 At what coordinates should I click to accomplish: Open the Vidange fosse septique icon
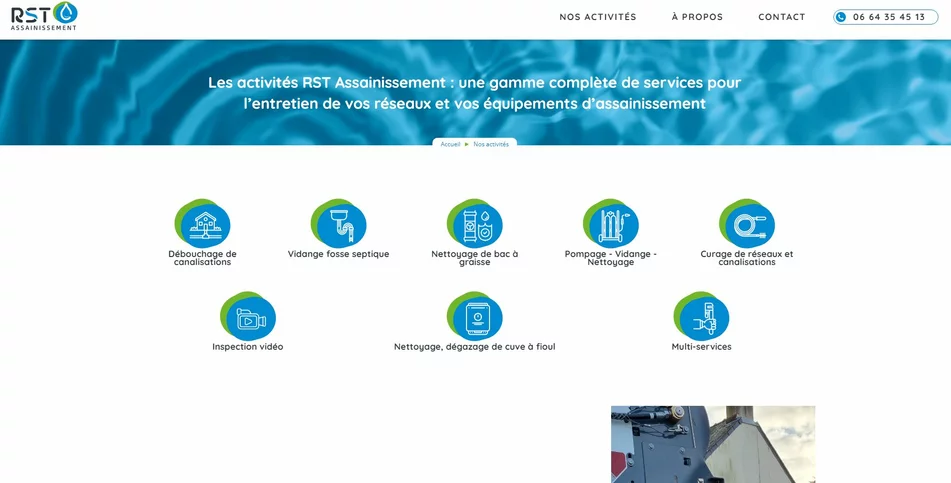click(339, 223)
